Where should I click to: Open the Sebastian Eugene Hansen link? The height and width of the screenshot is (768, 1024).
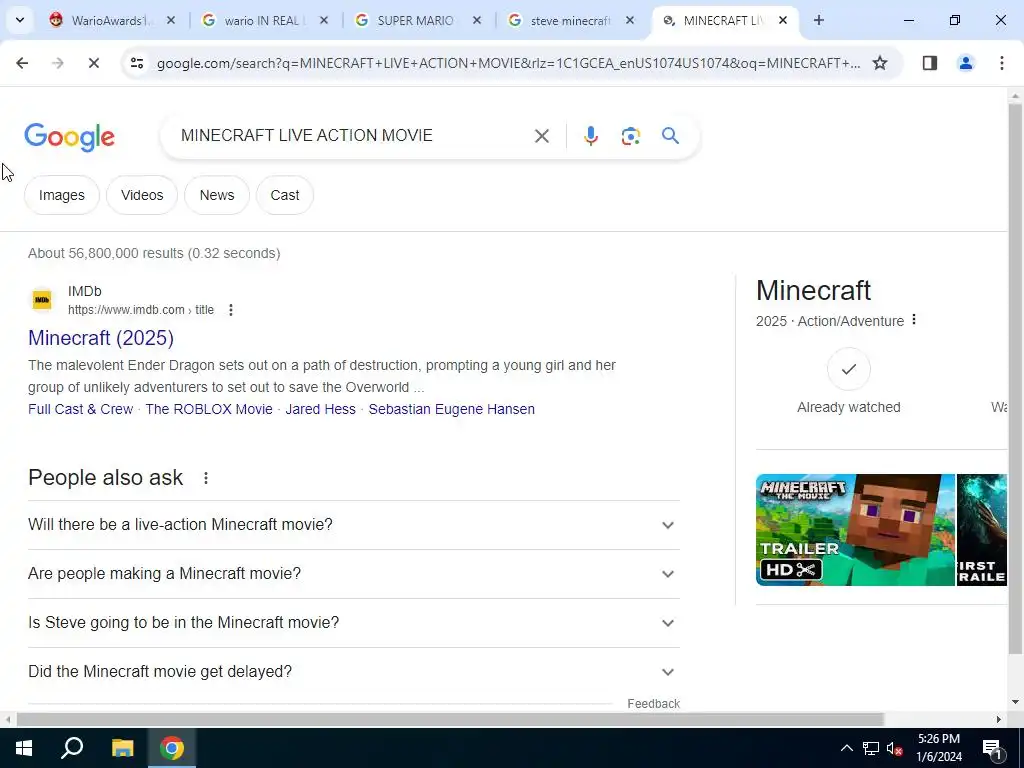pos(451,409)
